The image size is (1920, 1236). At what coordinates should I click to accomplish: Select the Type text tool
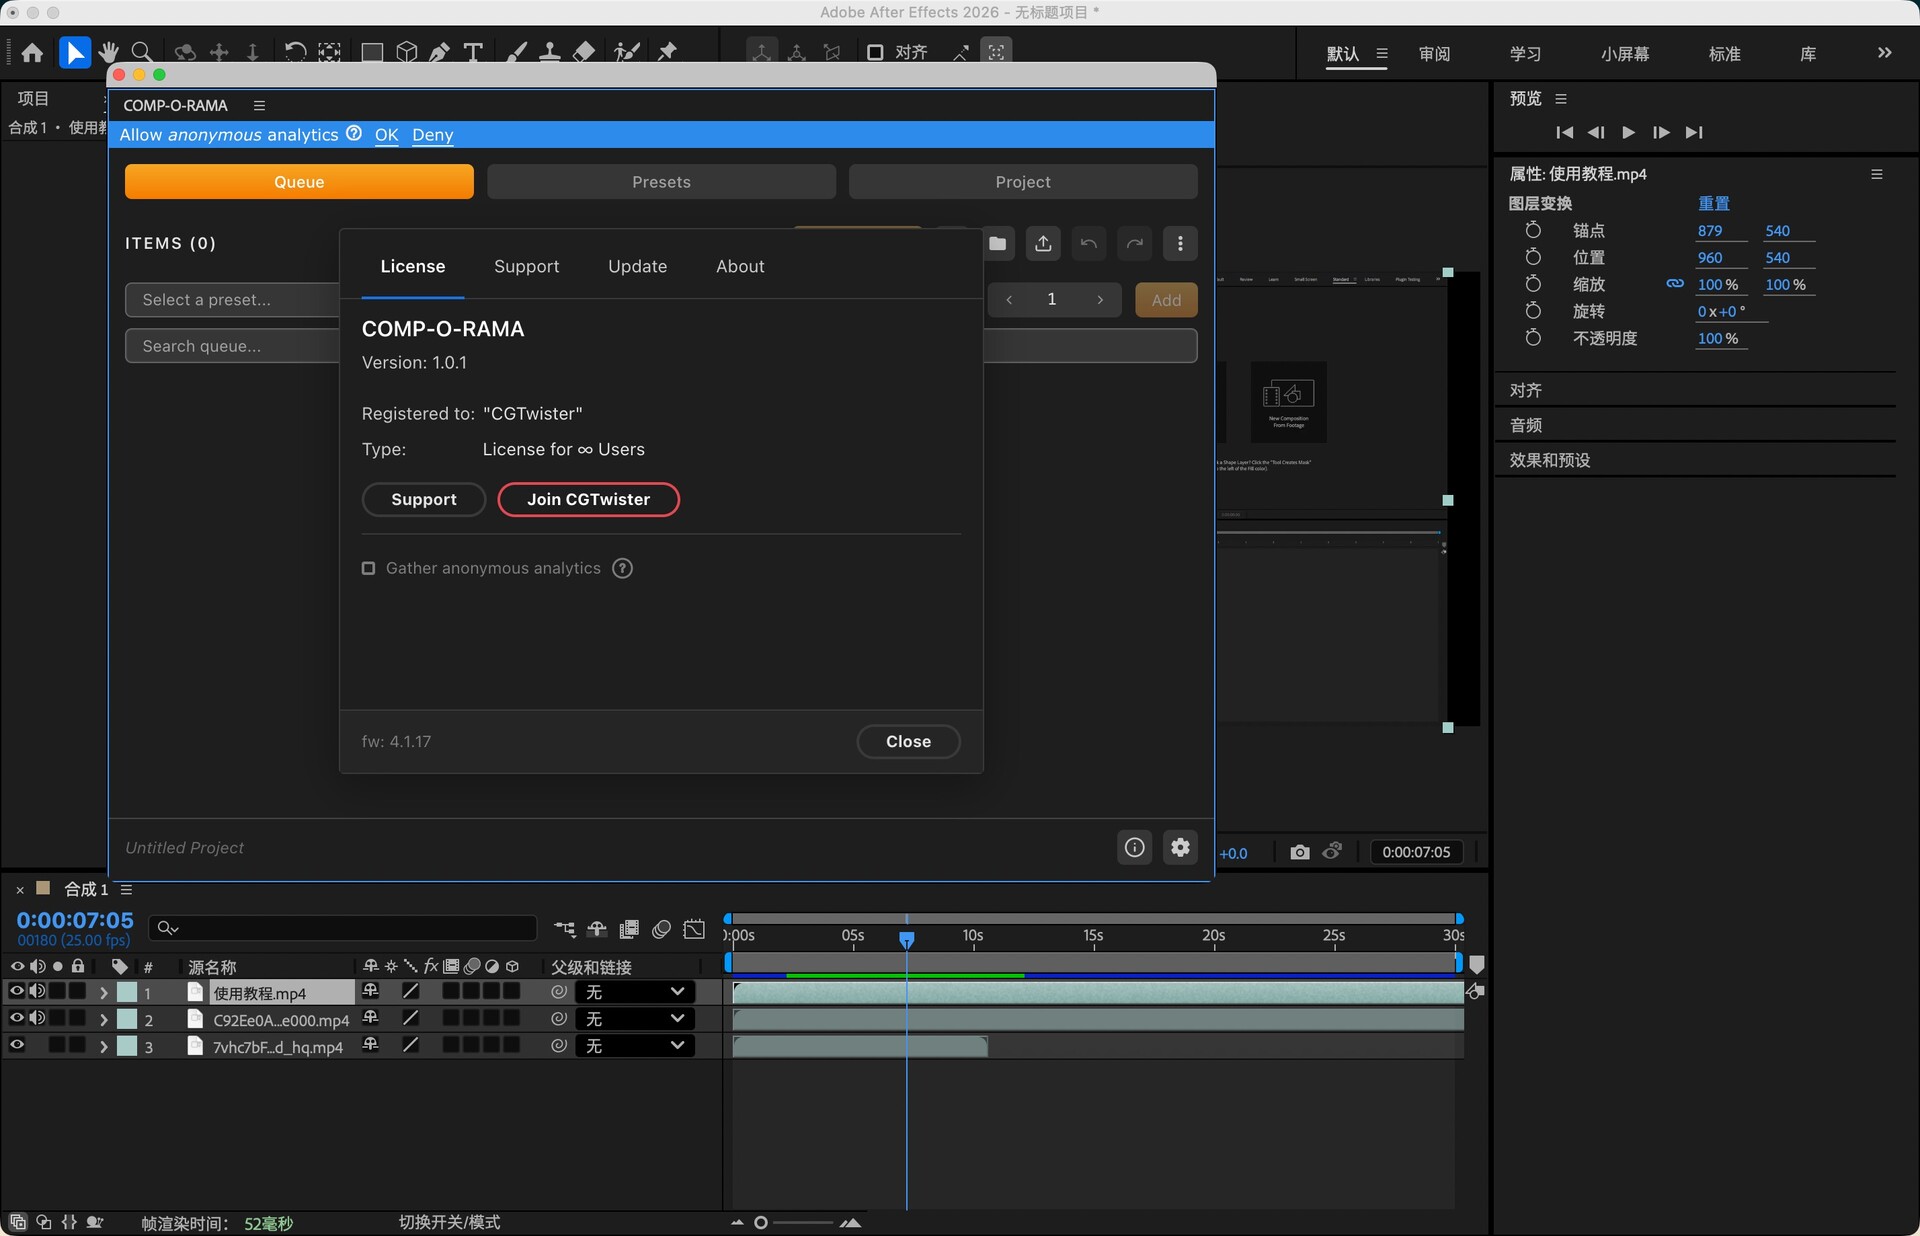pyautogui.click(x=473, y=52)
